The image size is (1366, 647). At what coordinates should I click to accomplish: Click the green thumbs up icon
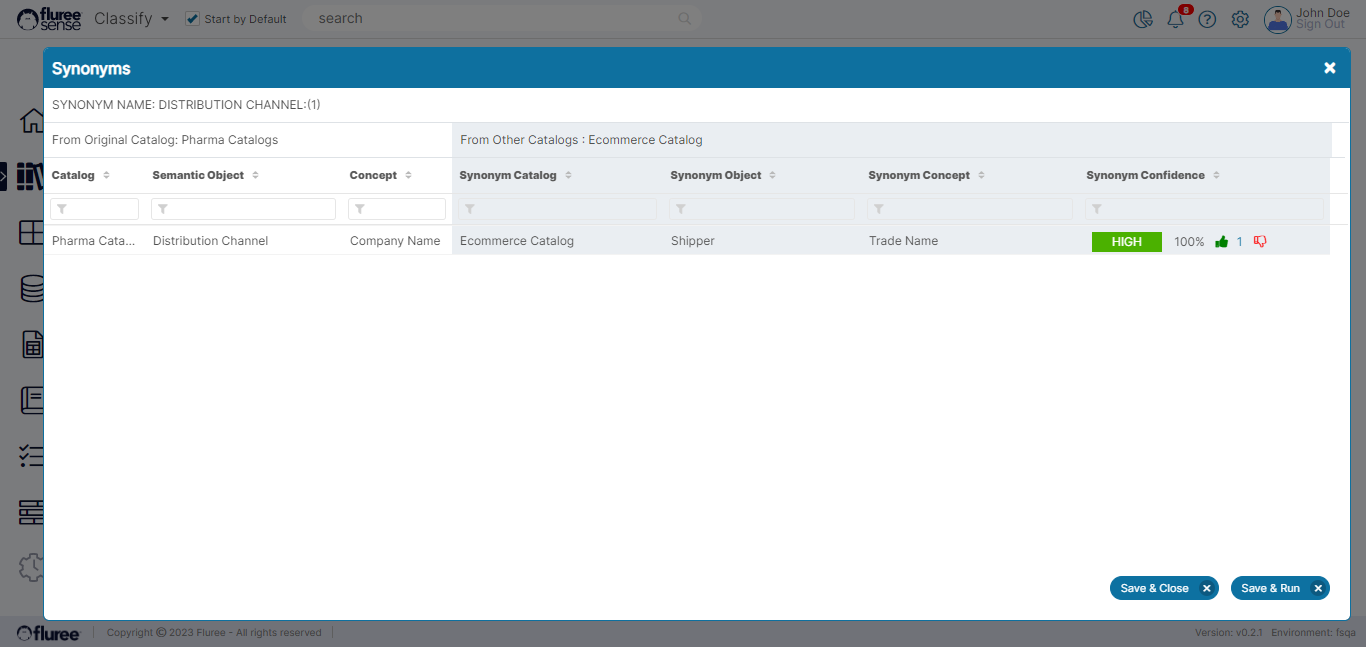(1221, 241)
